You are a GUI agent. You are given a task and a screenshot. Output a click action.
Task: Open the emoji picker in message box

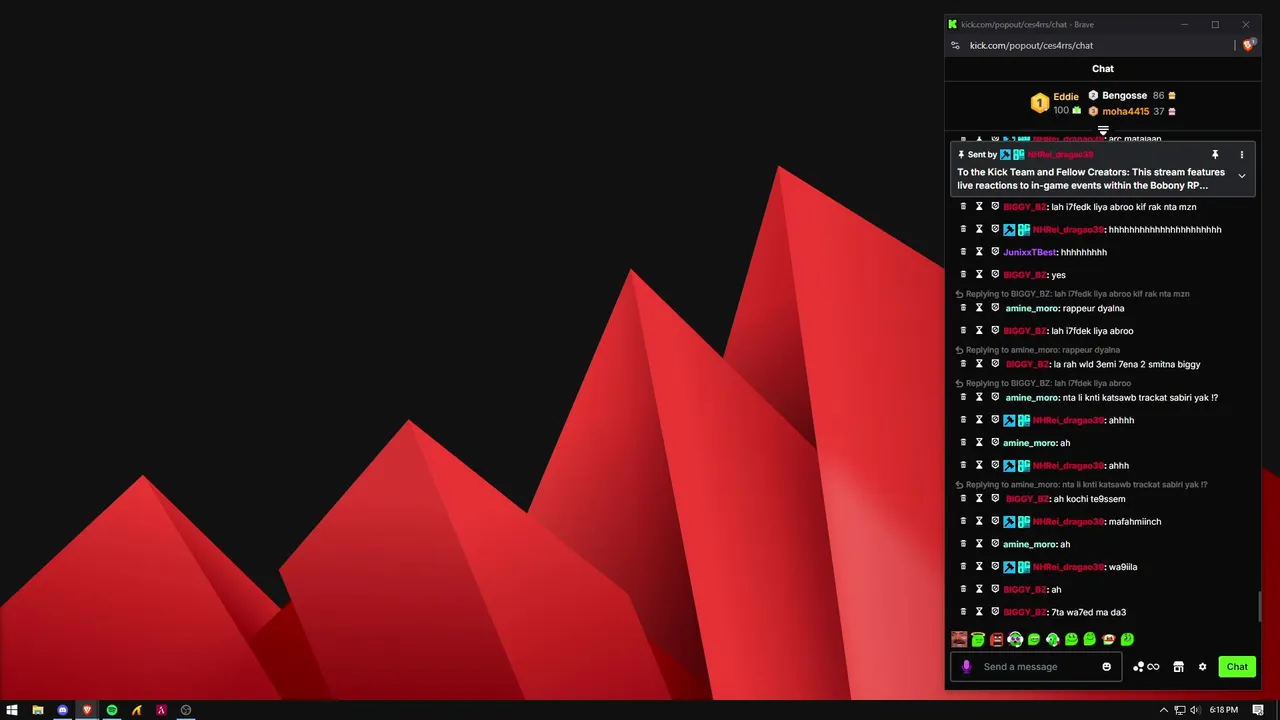click(x=1106, y=667)
